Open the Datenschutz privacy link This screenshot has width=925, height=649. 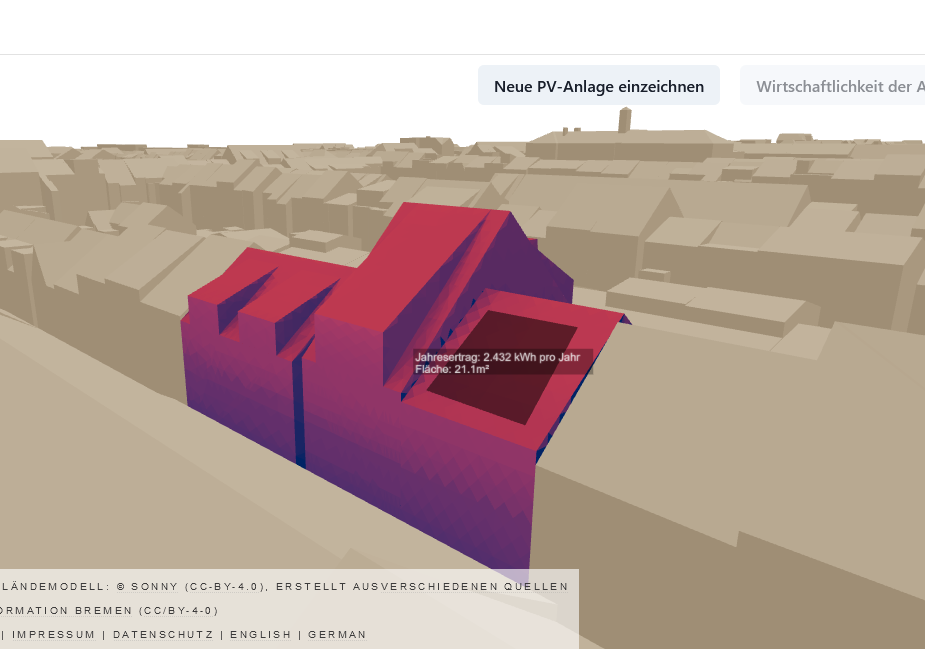(x=162, y=634)
